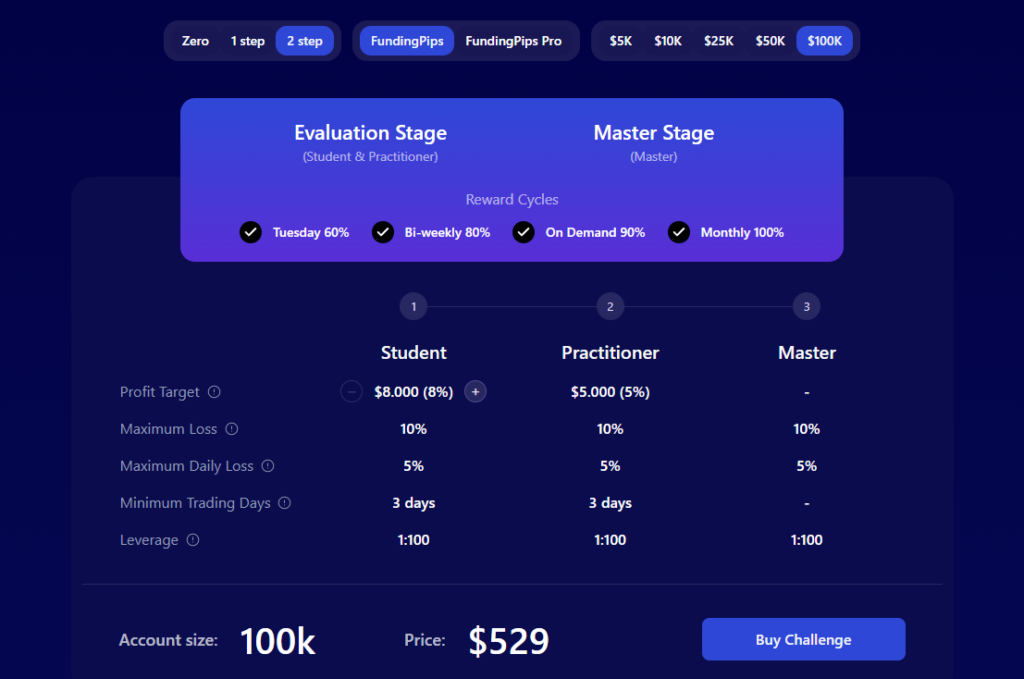The width and height of the screenshot is (1024, 679).
Task: Increase Student profit target with plus button
Action: tap(476, 392)
